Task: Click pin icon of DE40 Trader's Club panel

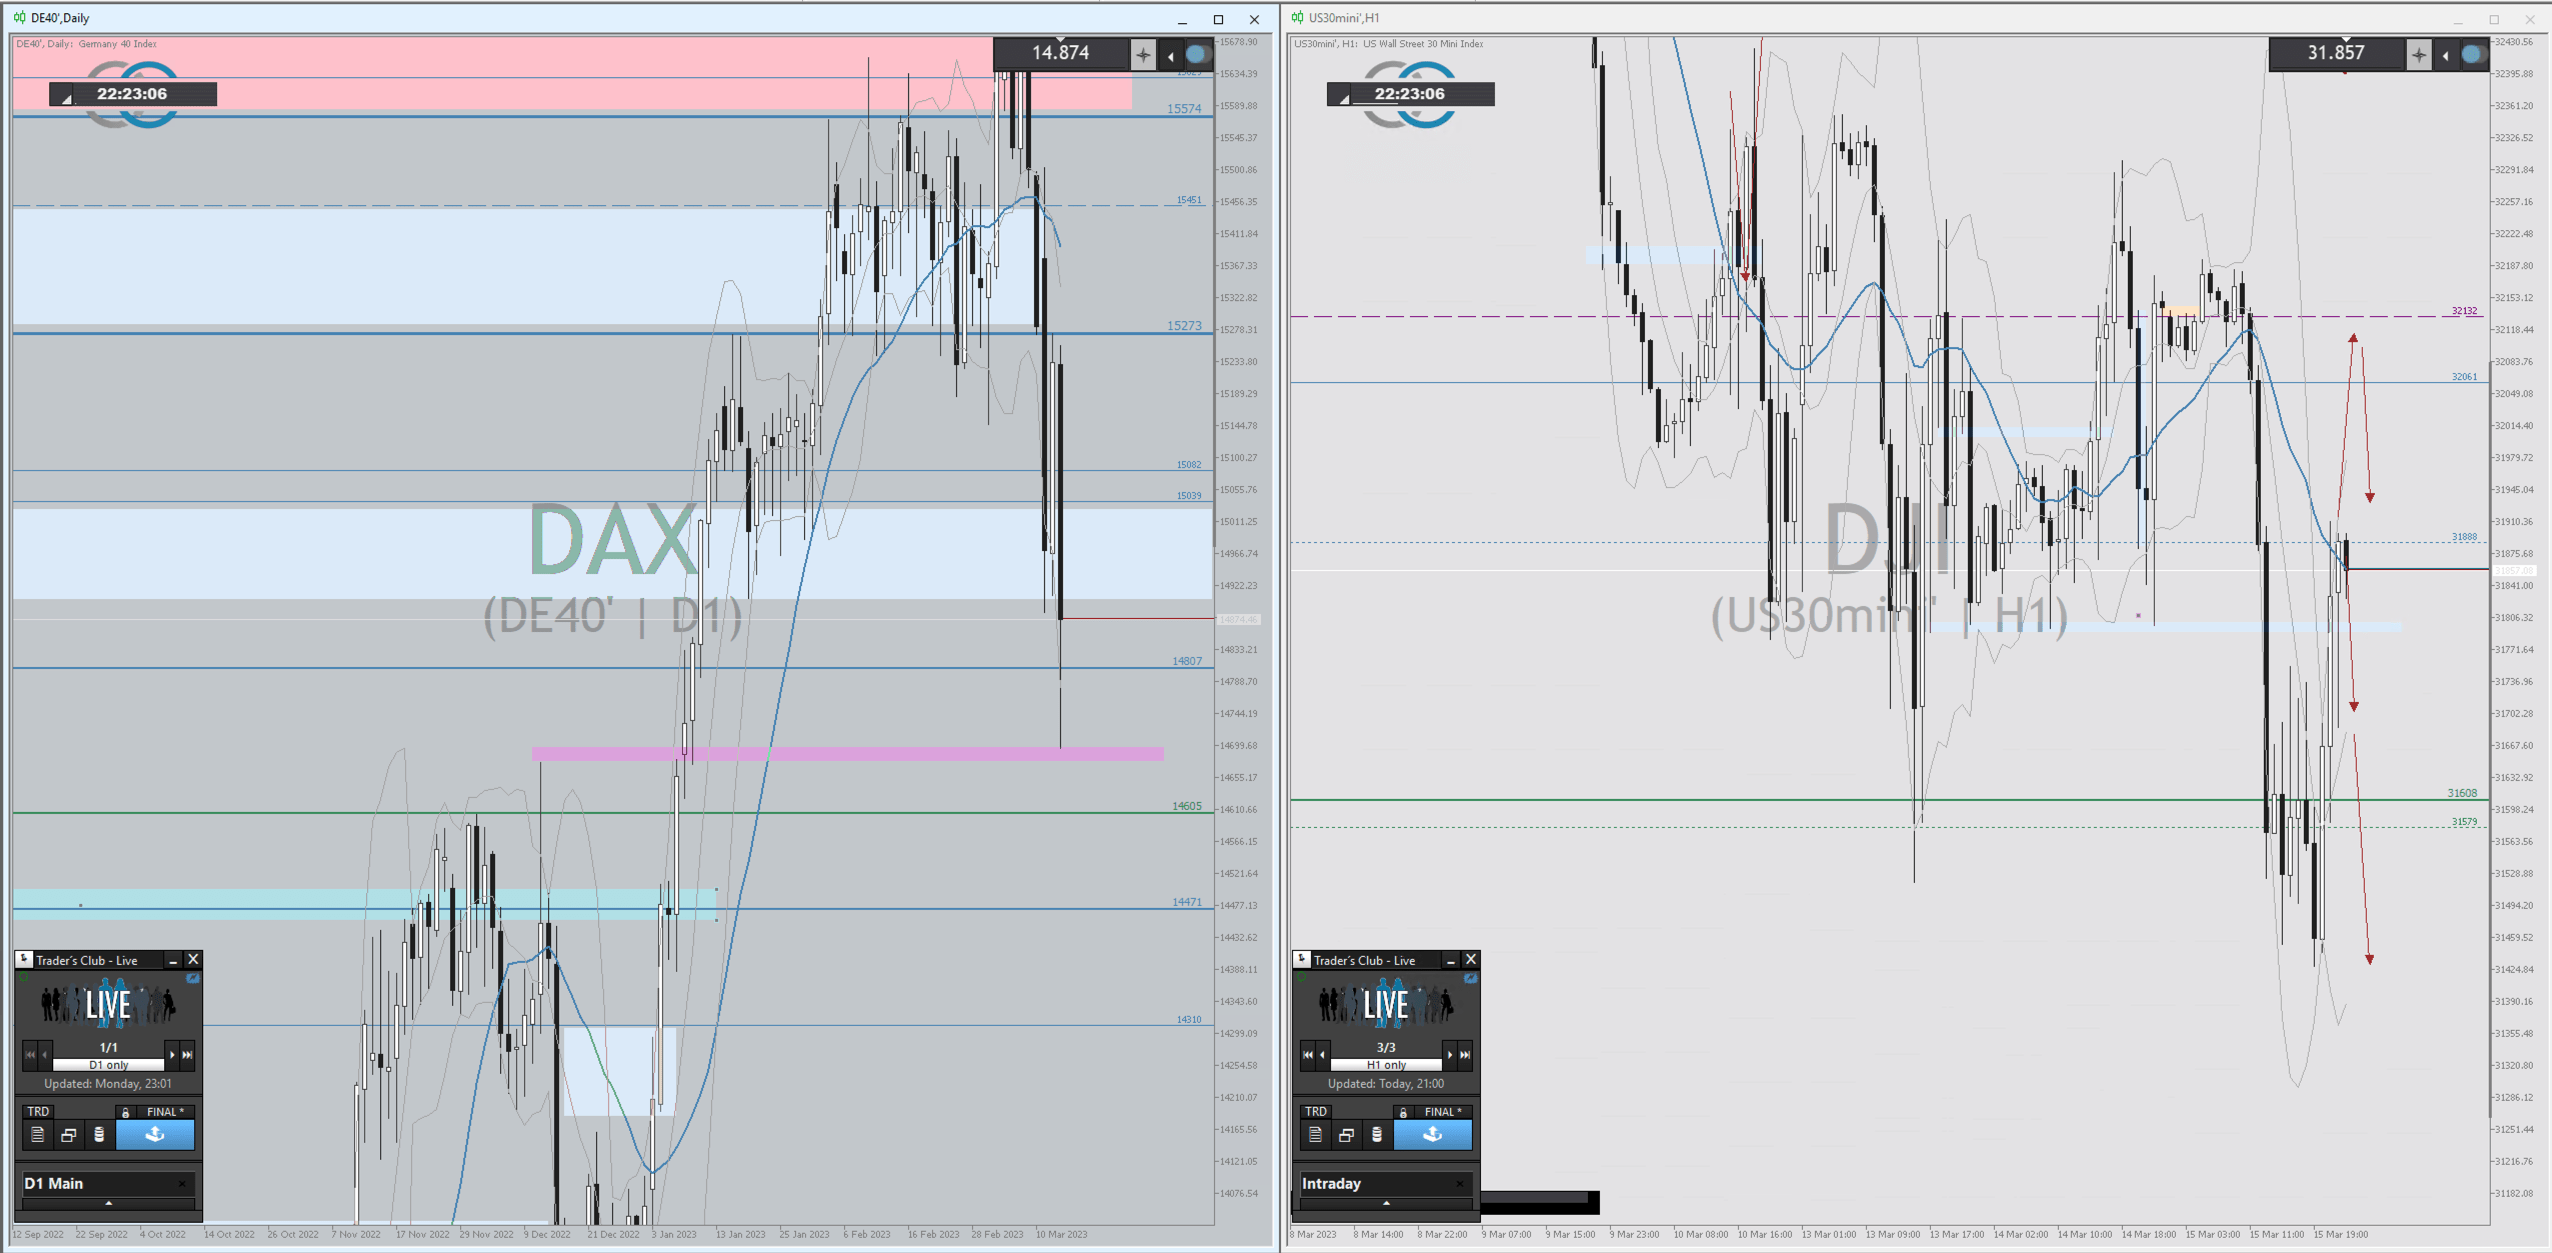Action: click(25, 959)
